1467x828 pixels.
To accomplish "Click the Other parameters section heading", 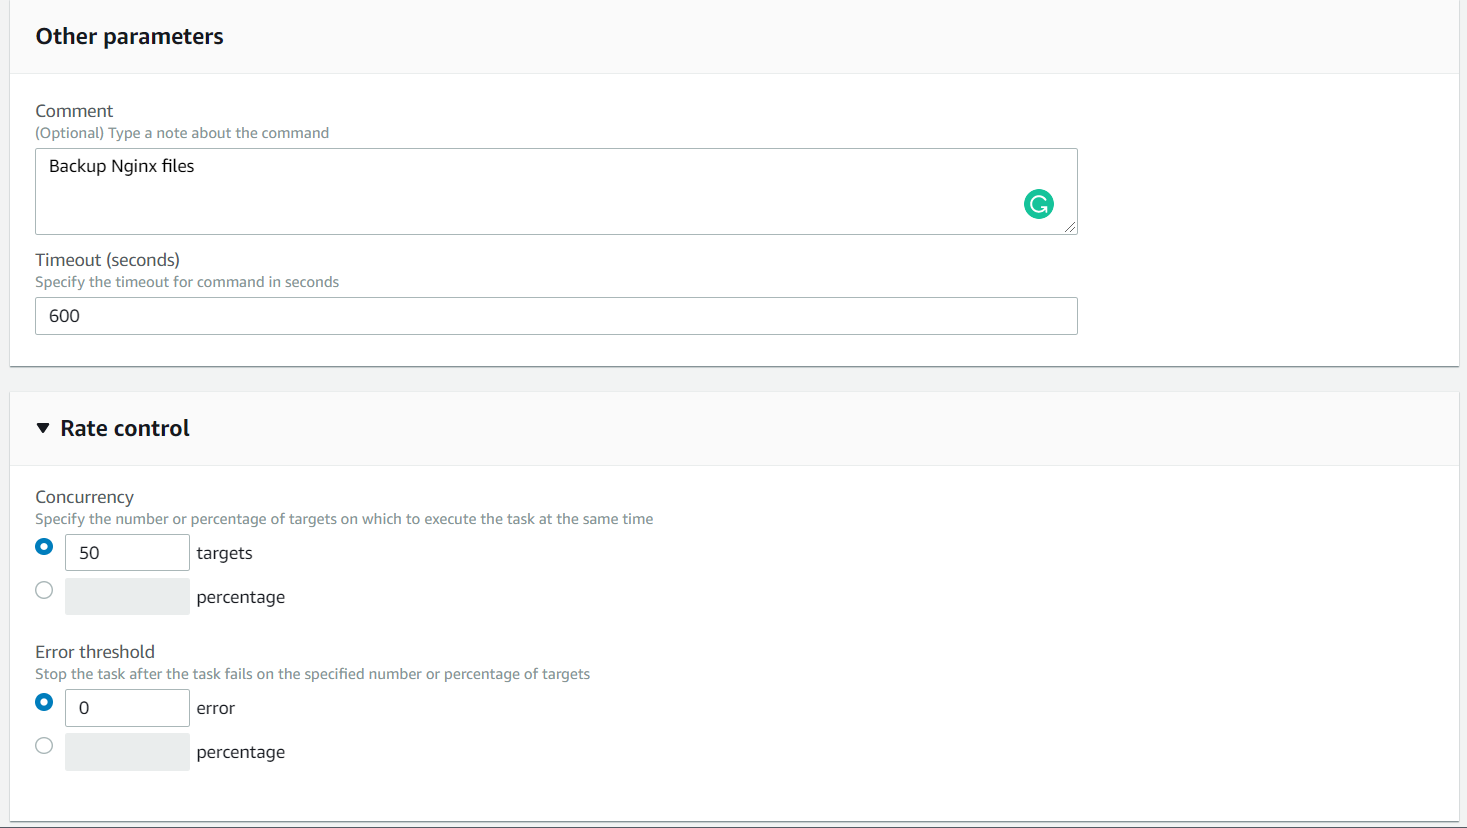I will [129, 36].
